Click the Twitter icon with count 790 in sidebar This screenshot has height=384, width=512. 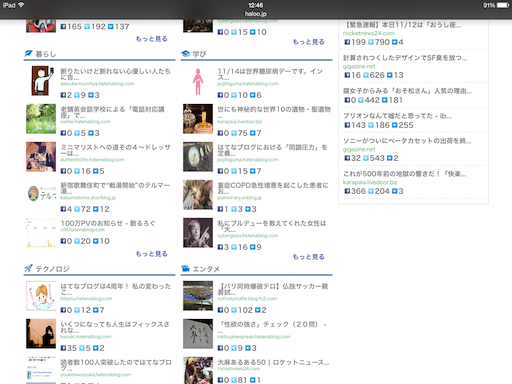(371, 42)
